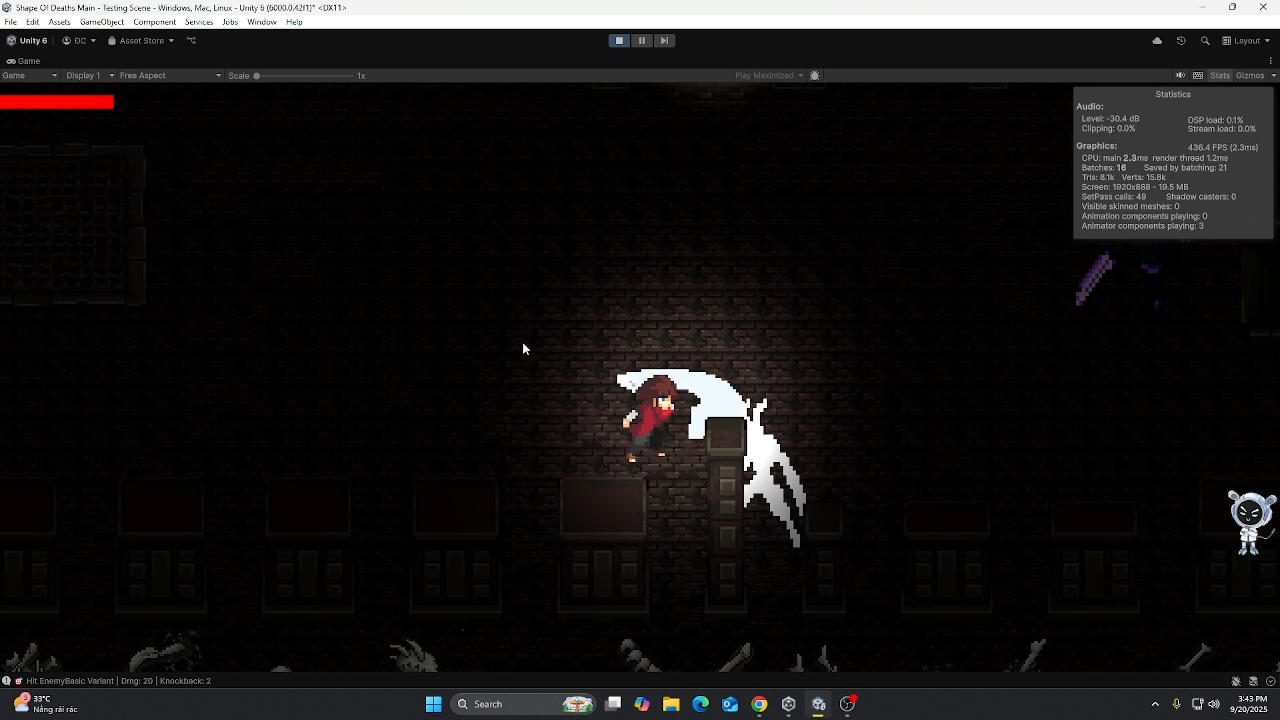Open the File menu
1280x720 pixels.
(10, 22)
